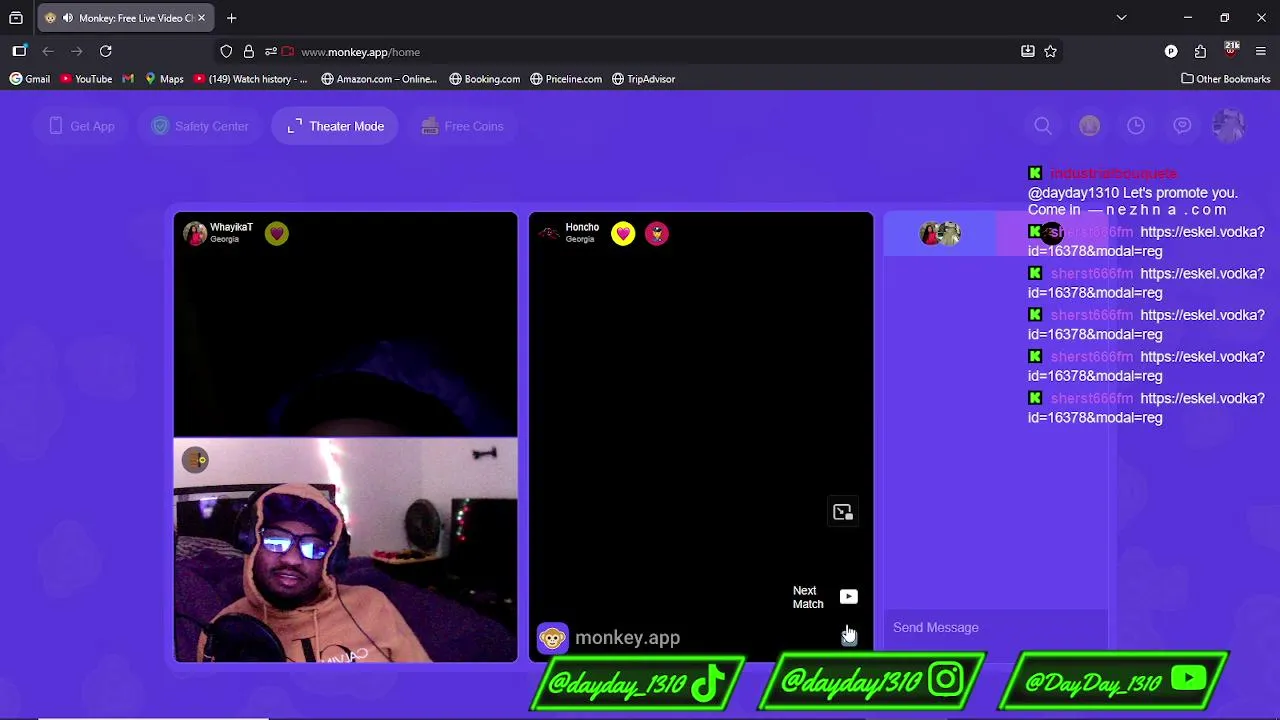Open the Safety Center
This screenshot has height=720, width=1280.
point(200,126)
